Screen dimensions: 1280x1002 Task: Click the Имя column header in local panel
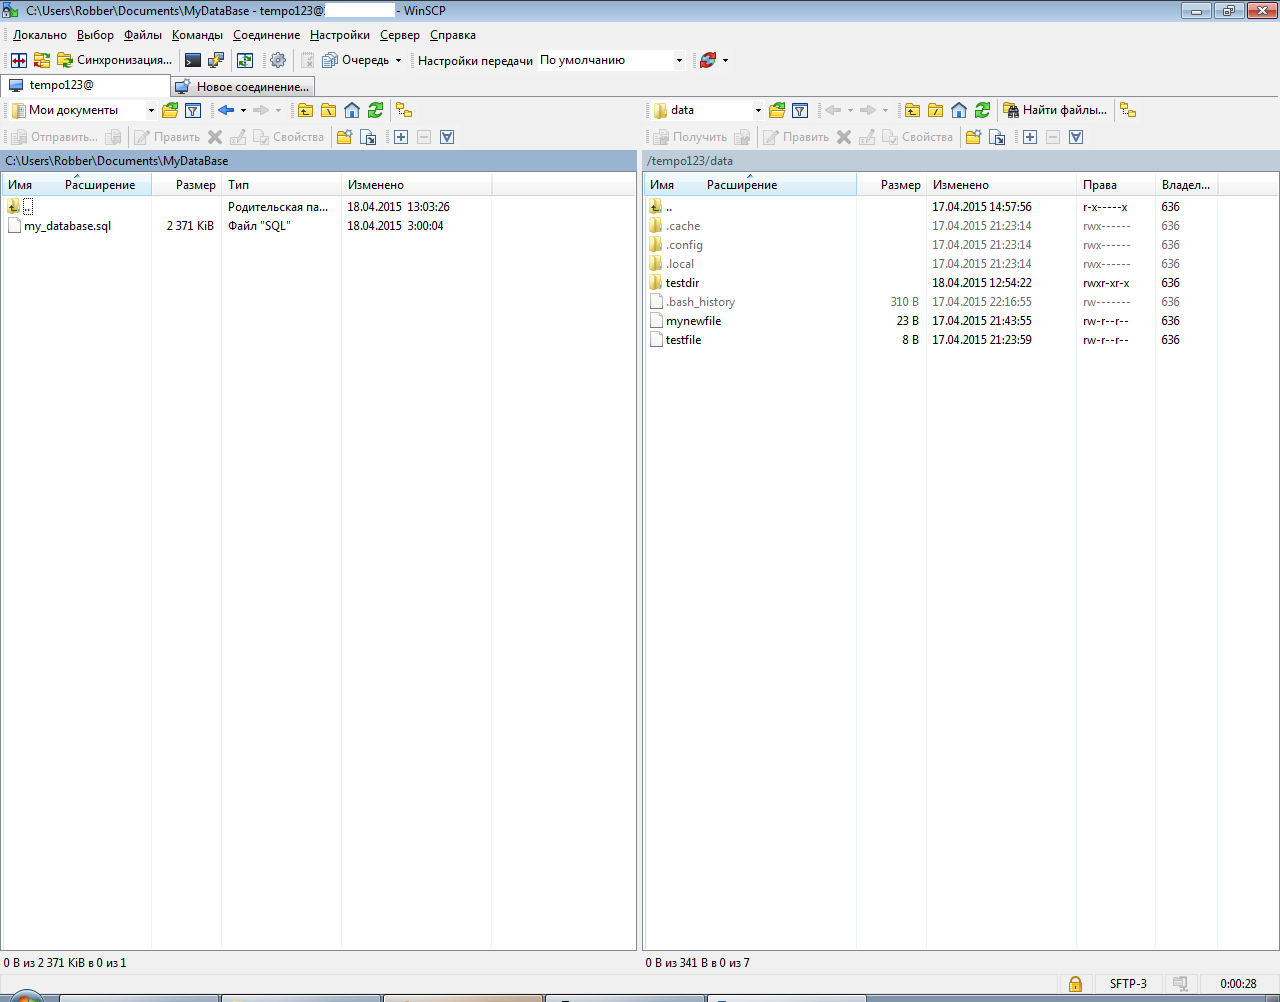[20, 185]
